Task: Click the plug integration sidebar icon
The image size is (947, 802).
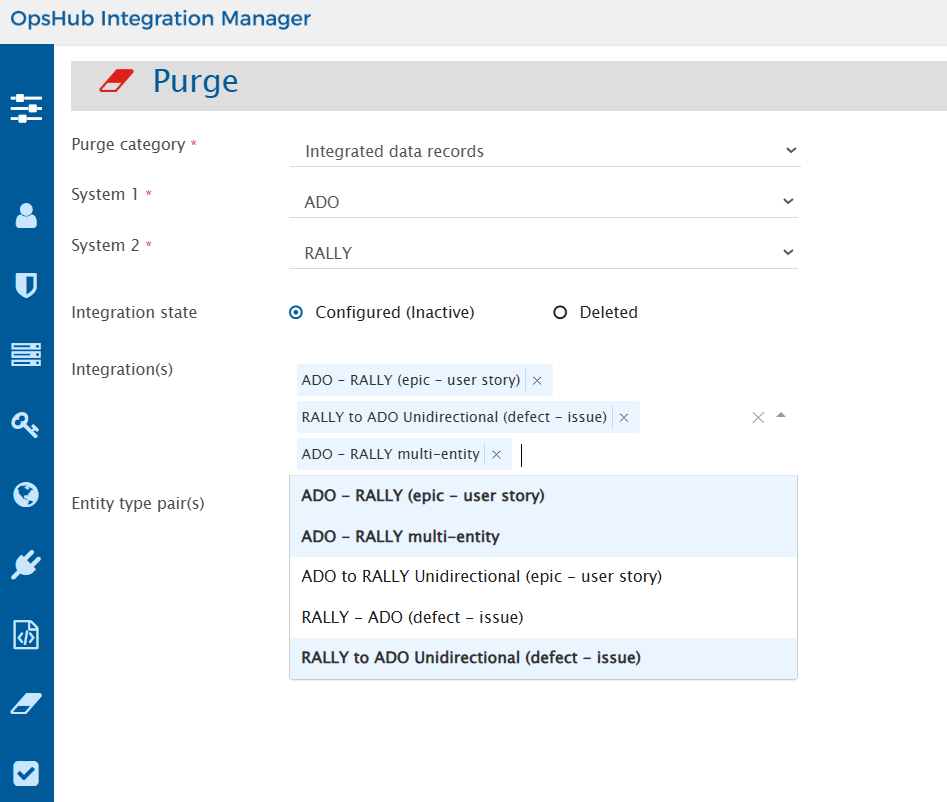Action: (26, 565)
